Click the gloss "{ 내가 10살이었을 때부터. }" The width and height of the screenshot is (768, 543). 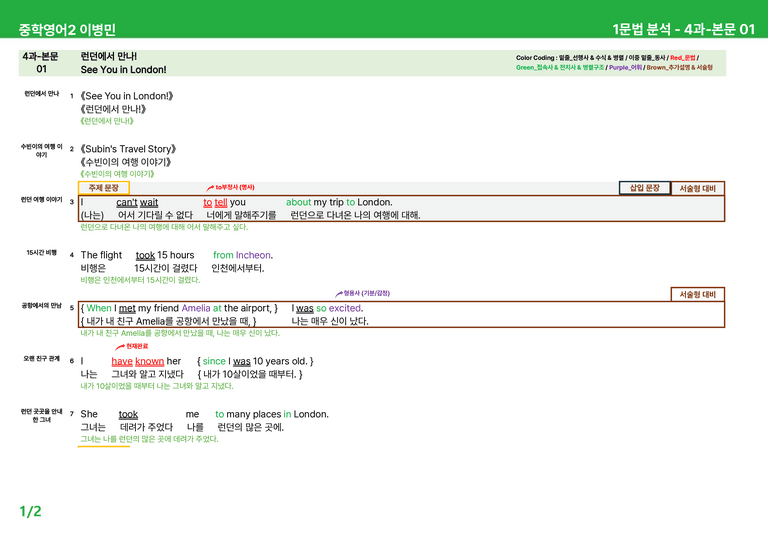250,374
